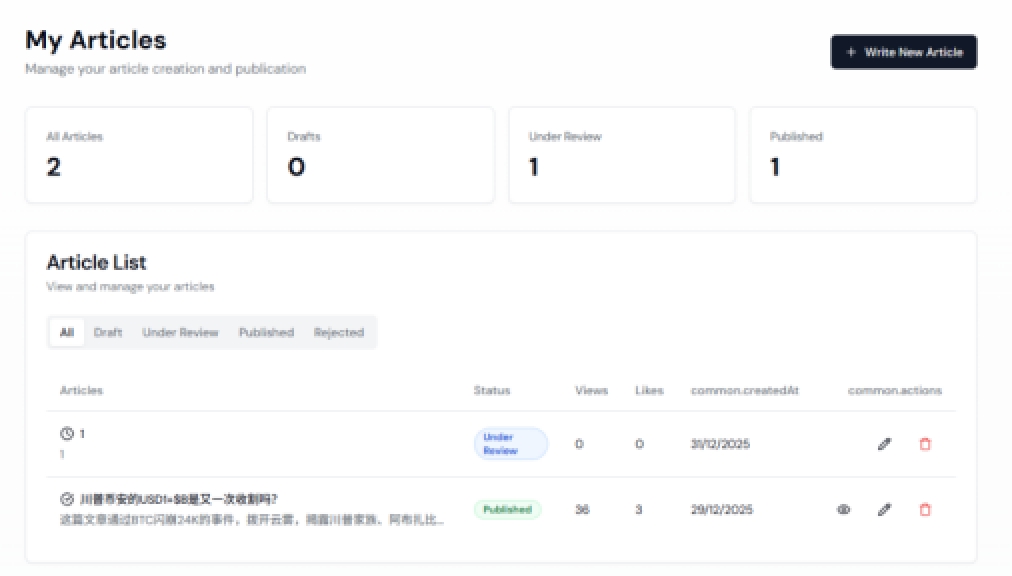Click the Published status badge
The image size is (1012, 576).
click(507, 509)
